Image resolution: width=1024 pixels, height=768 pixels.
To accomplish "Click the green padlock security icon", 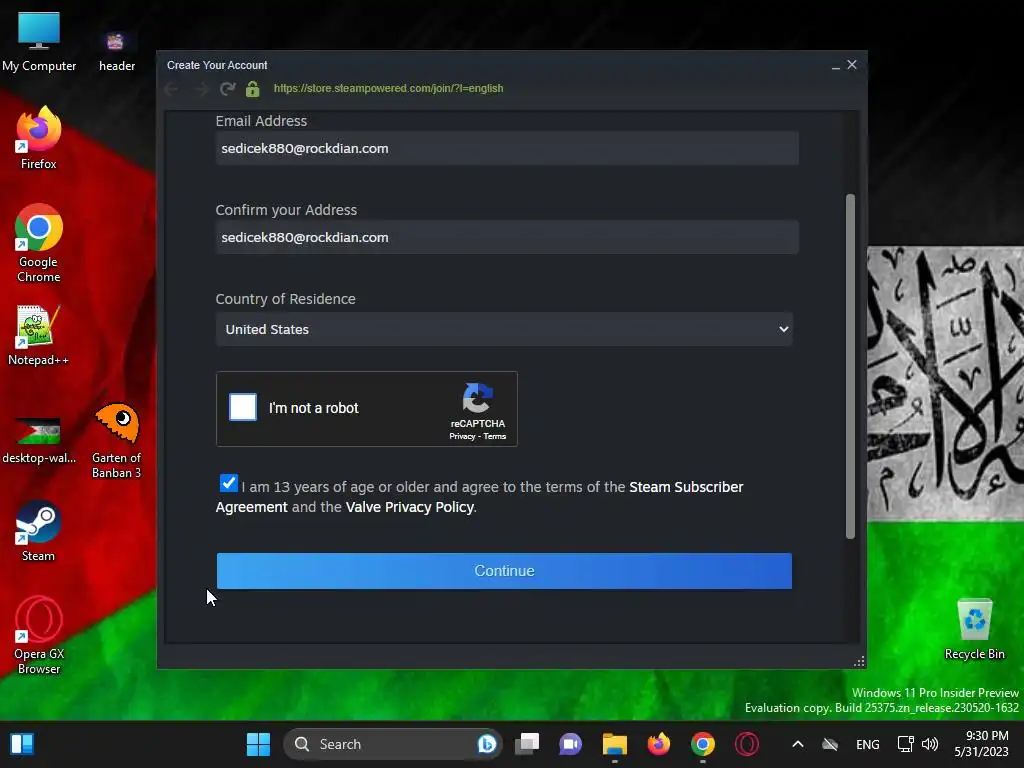I will coord(253,89).
